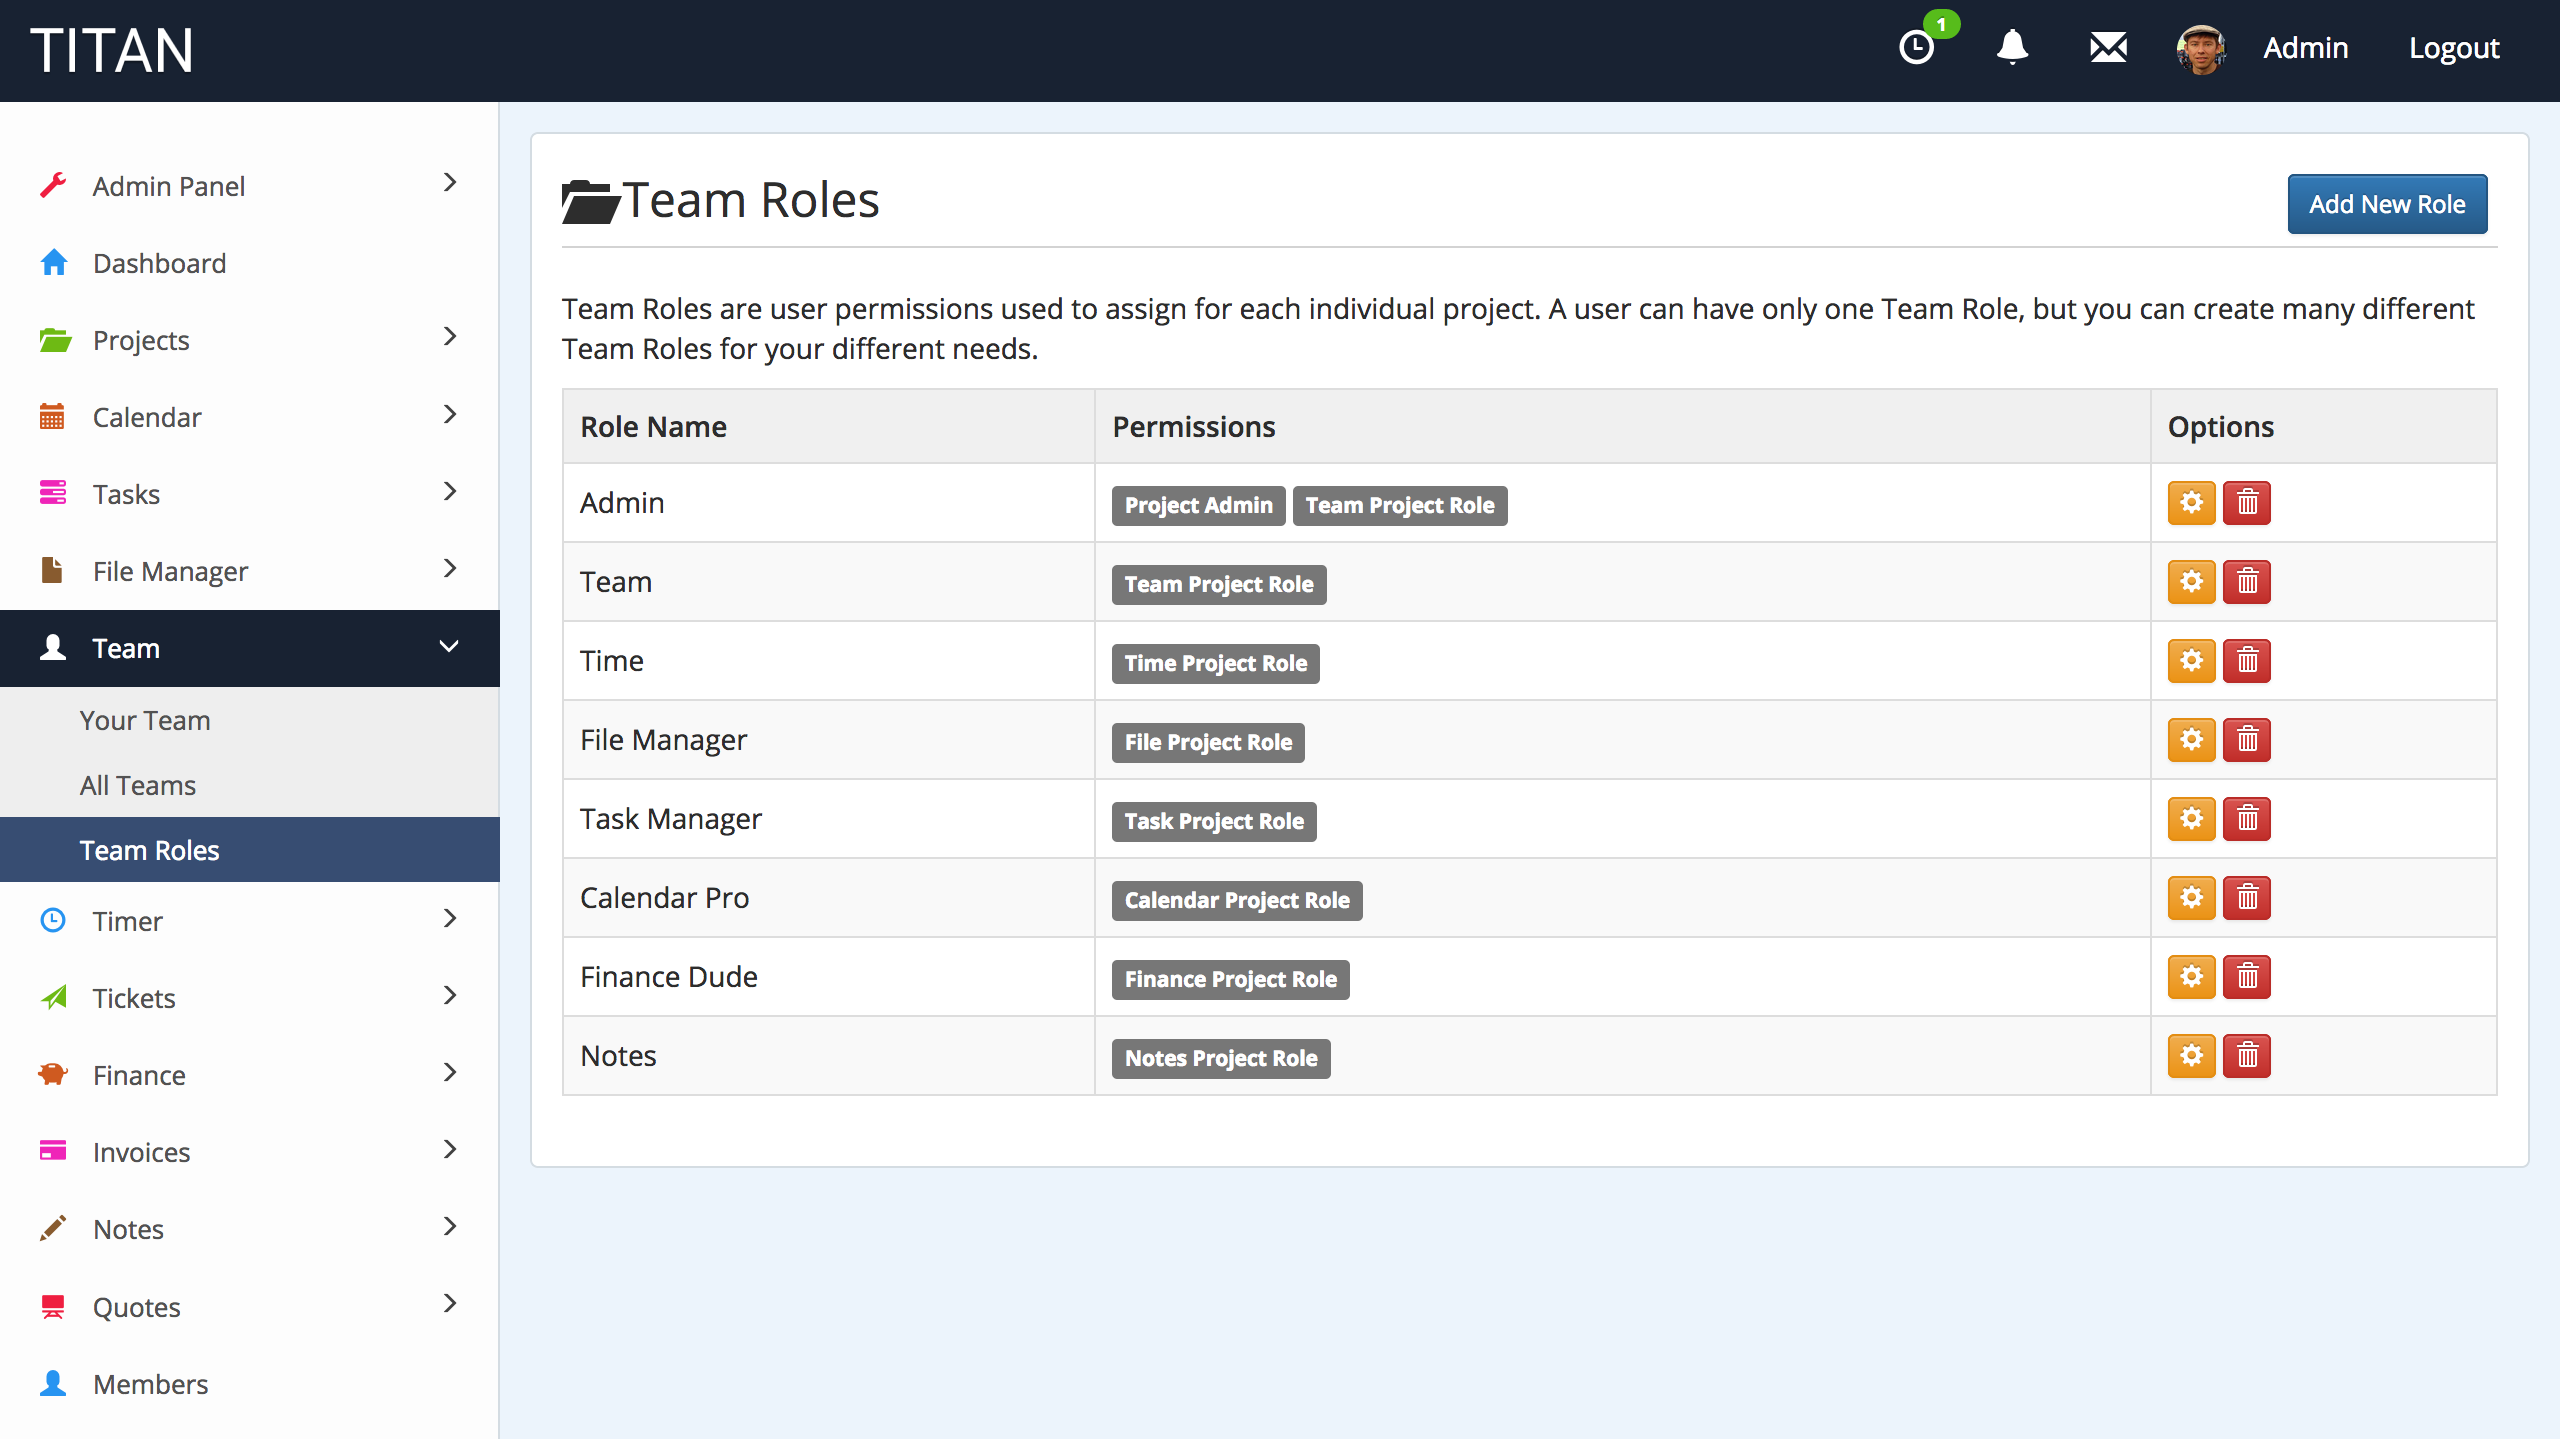The image size is (2560, 1439).
Task: Delete the Team role with trash icon
Action: click(x=2247, y=582)
